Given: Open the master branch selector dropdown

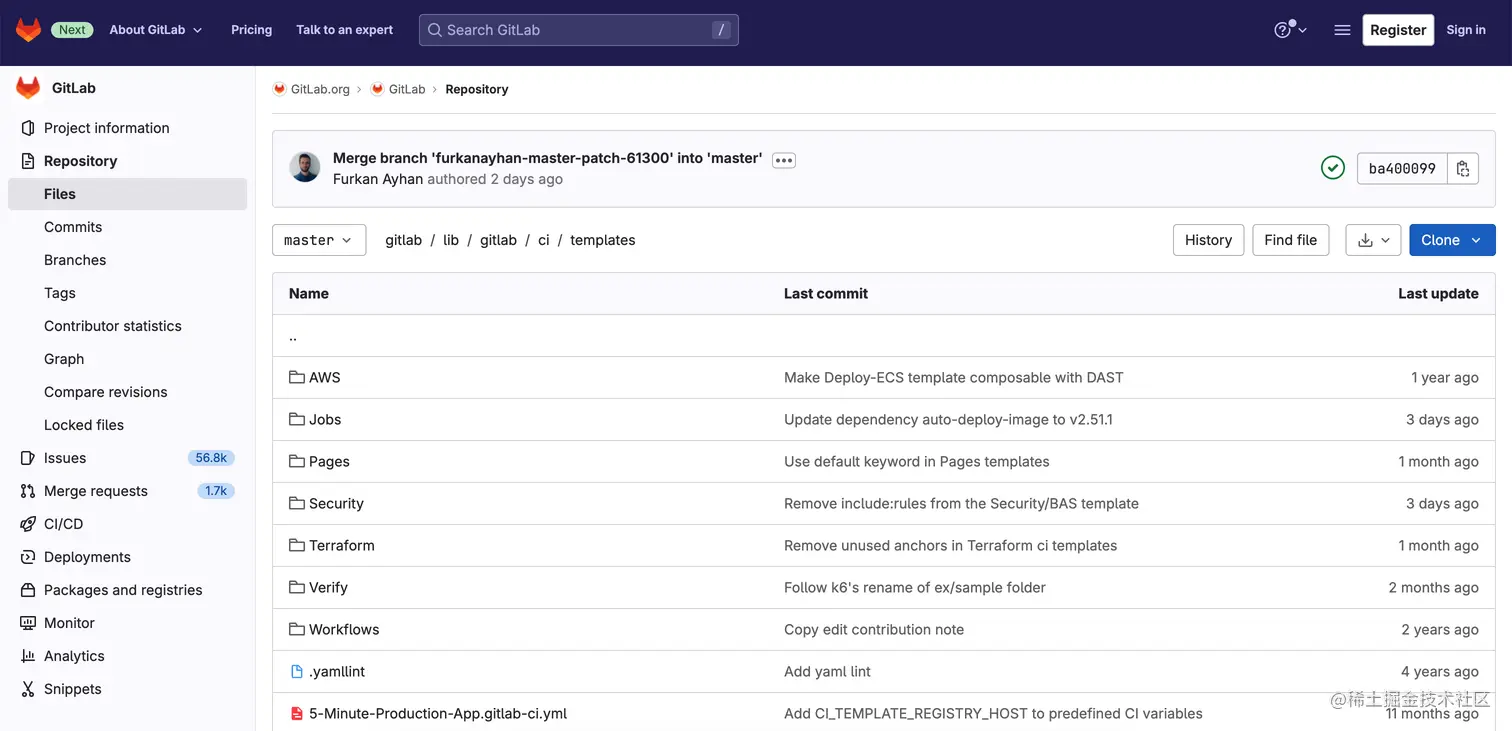Looking at the screenshot, I should [319, 240].
